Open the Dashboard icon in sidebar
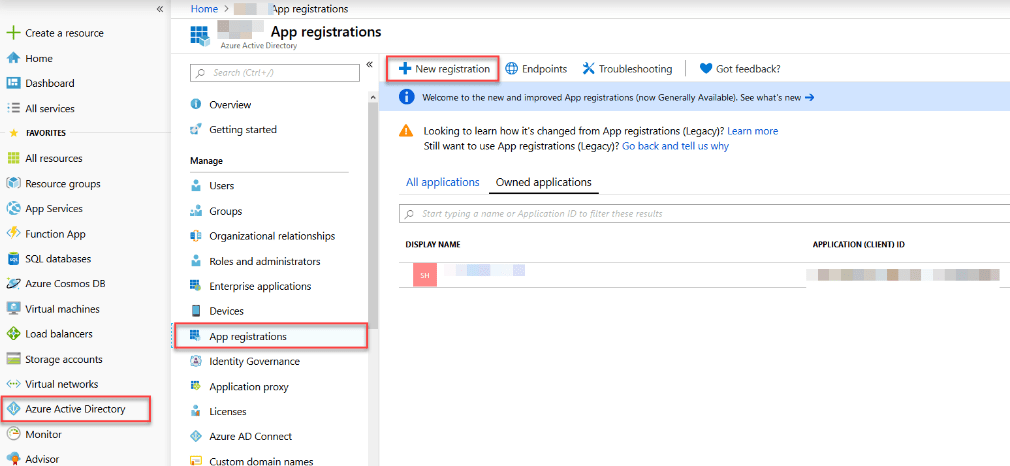This screenshot has height=466, width=1010. (13, 83)
